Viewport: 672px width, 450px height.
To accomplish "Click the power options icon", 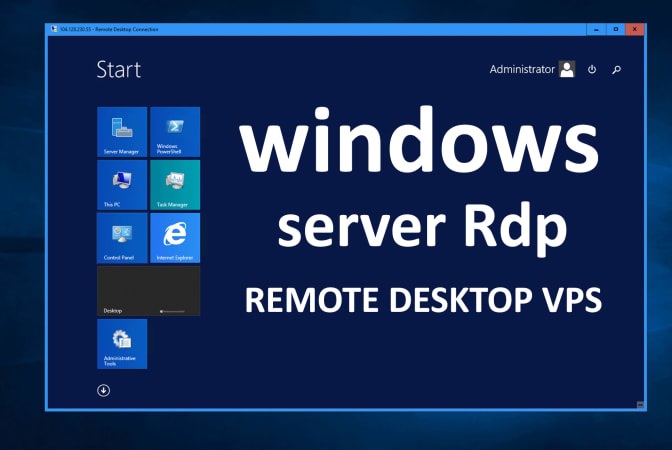I will [592, 69].
